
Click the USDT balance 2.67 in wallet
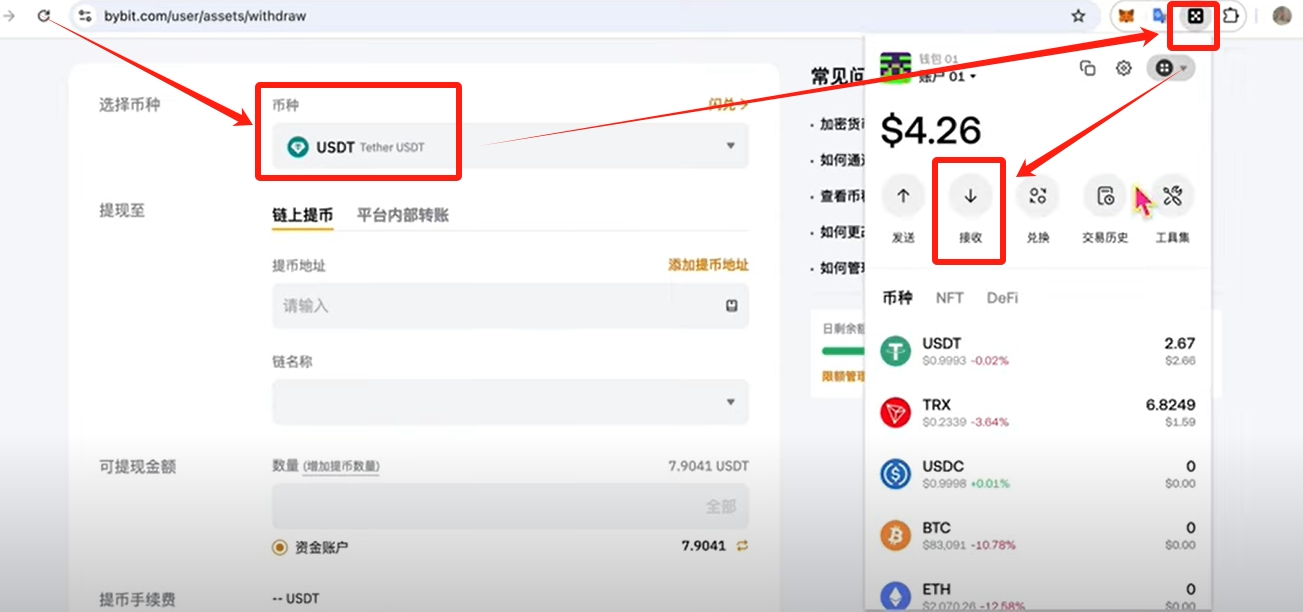(x=1180, y=343)
